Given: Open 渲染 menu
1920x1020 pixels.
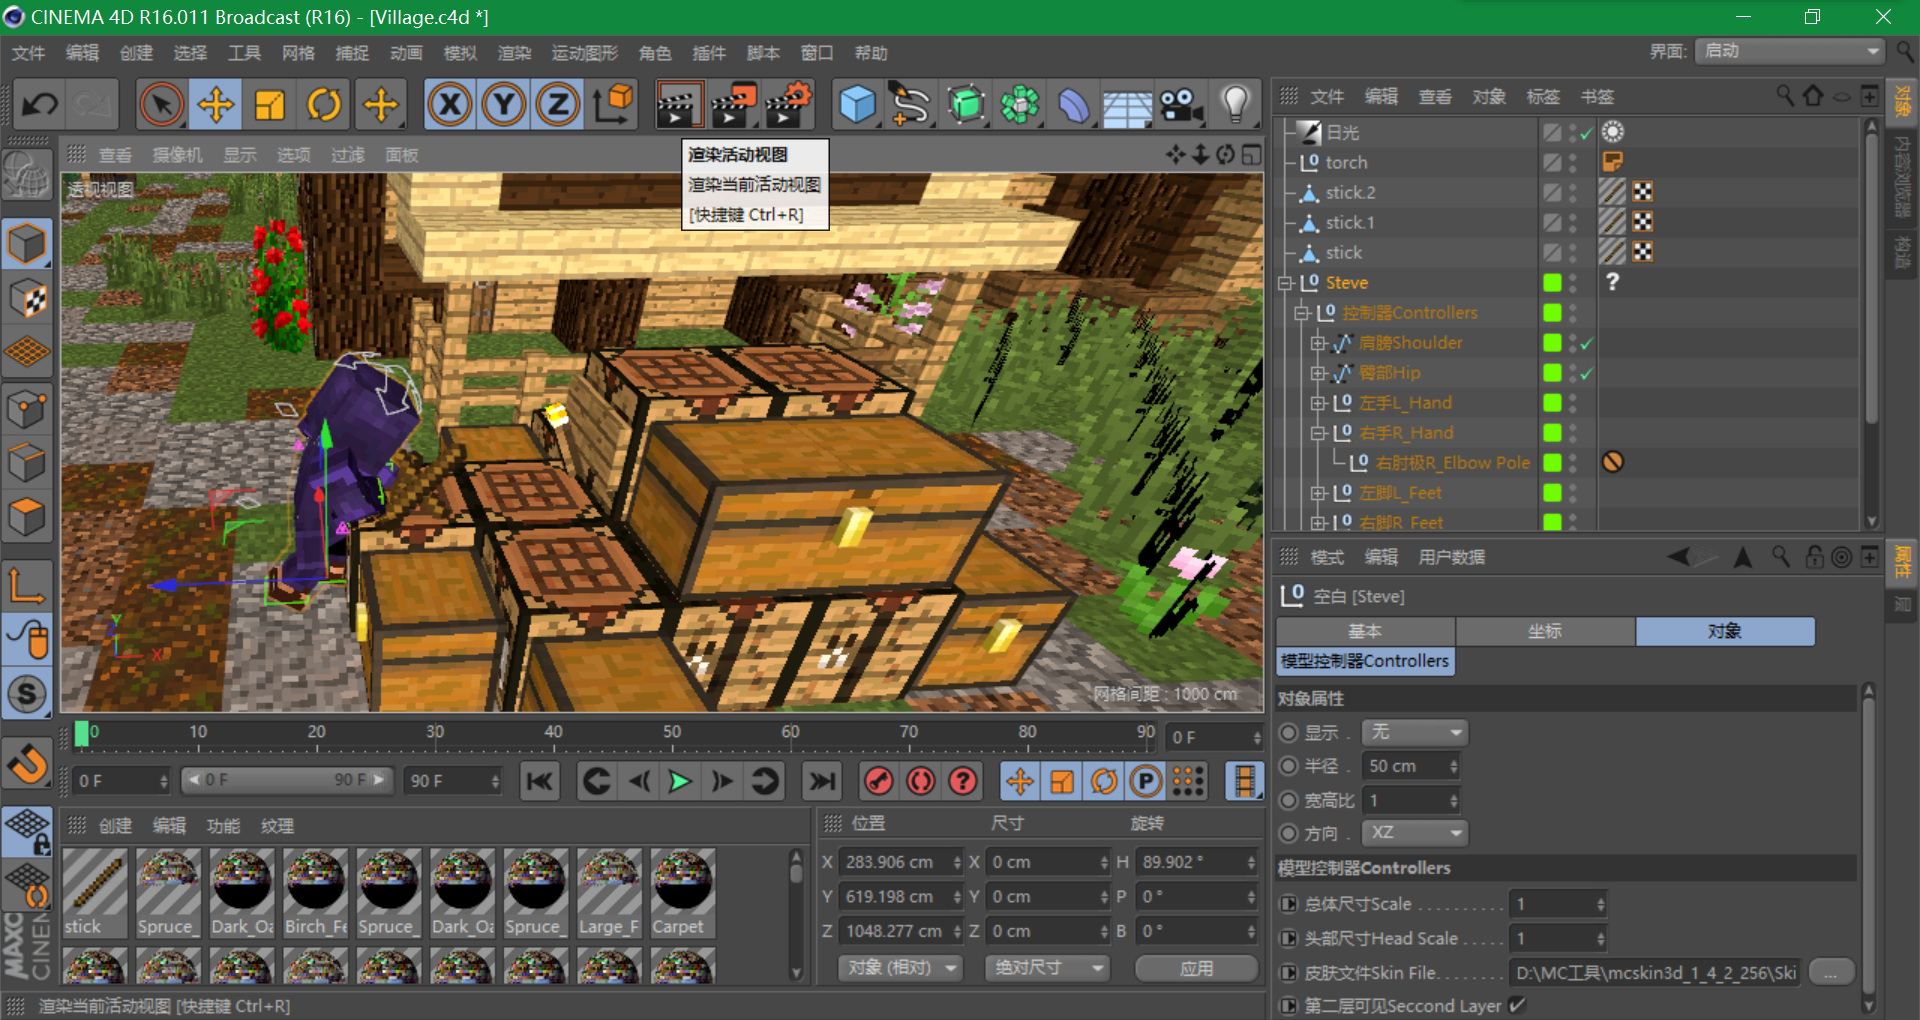Looking at the screenshot, I should [514, 53].
